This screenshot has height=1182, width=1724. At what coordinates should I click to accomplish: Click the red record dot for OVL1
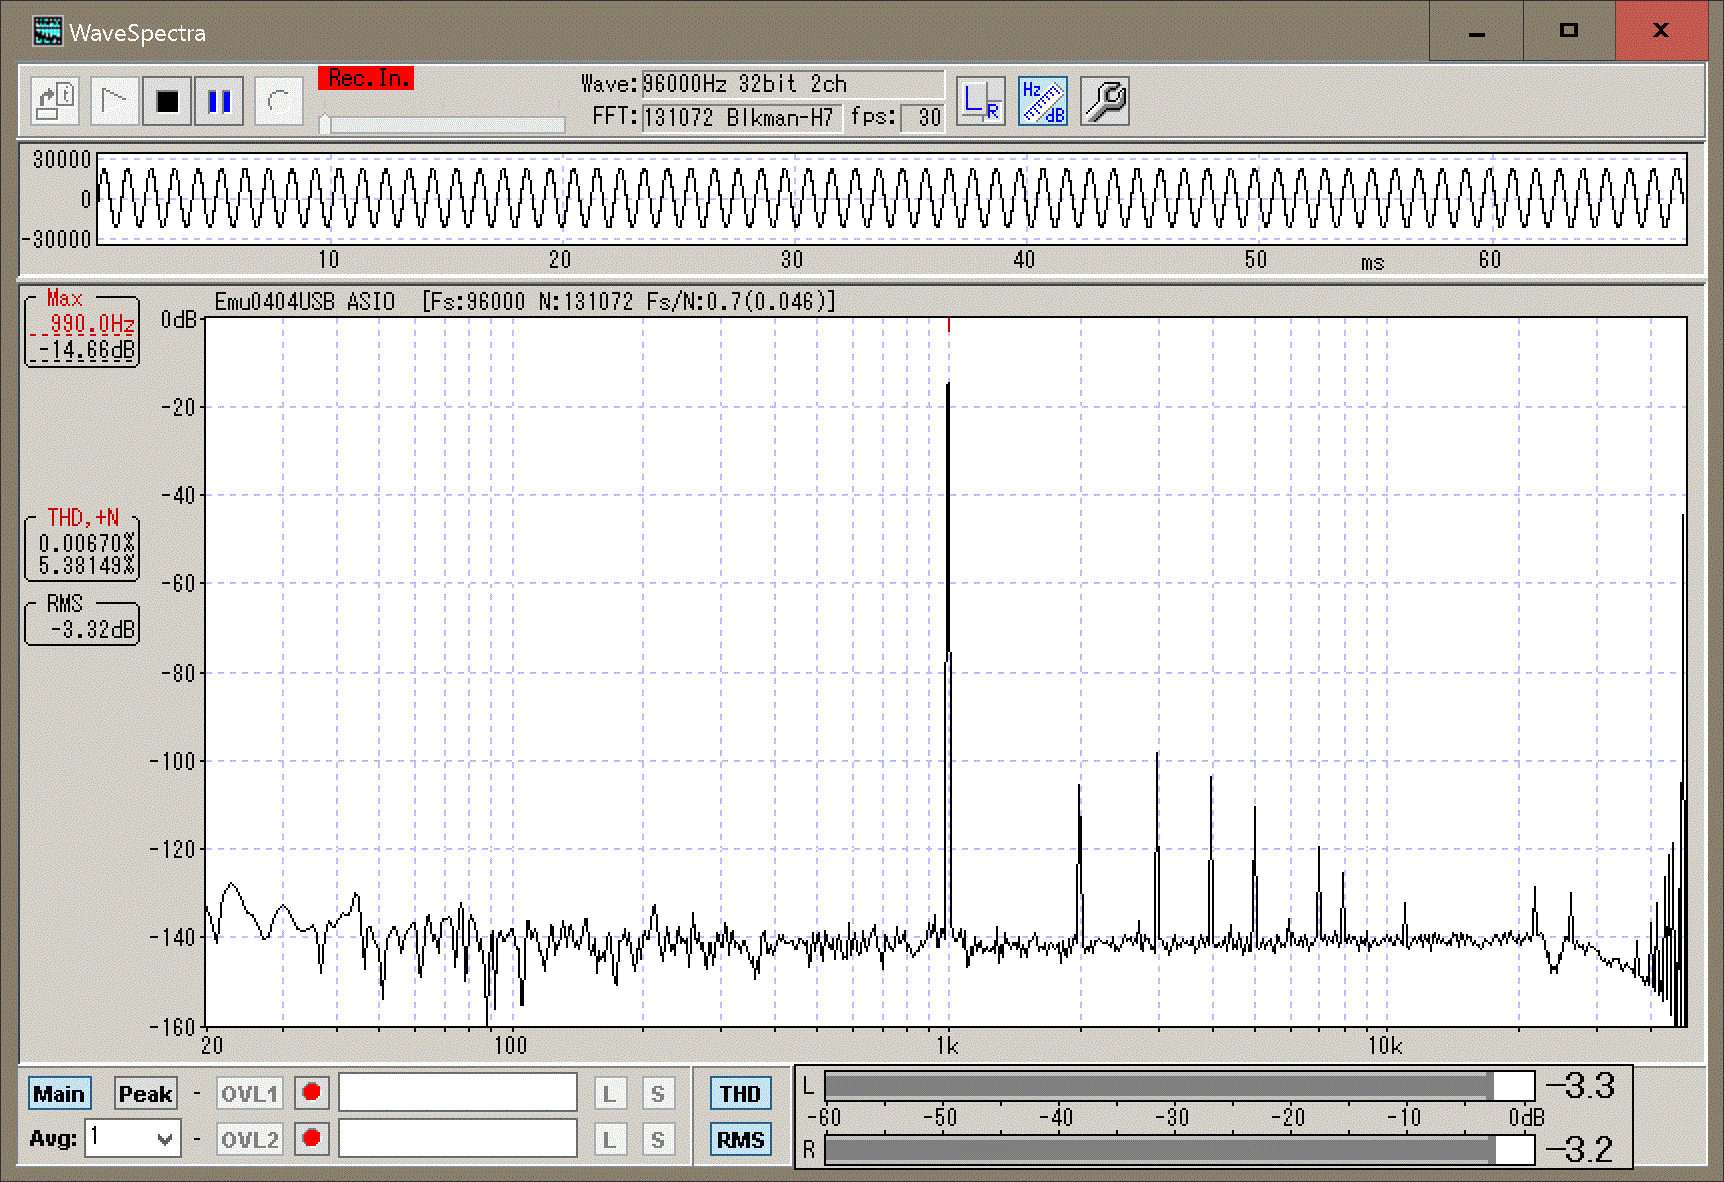(311, 1093)
